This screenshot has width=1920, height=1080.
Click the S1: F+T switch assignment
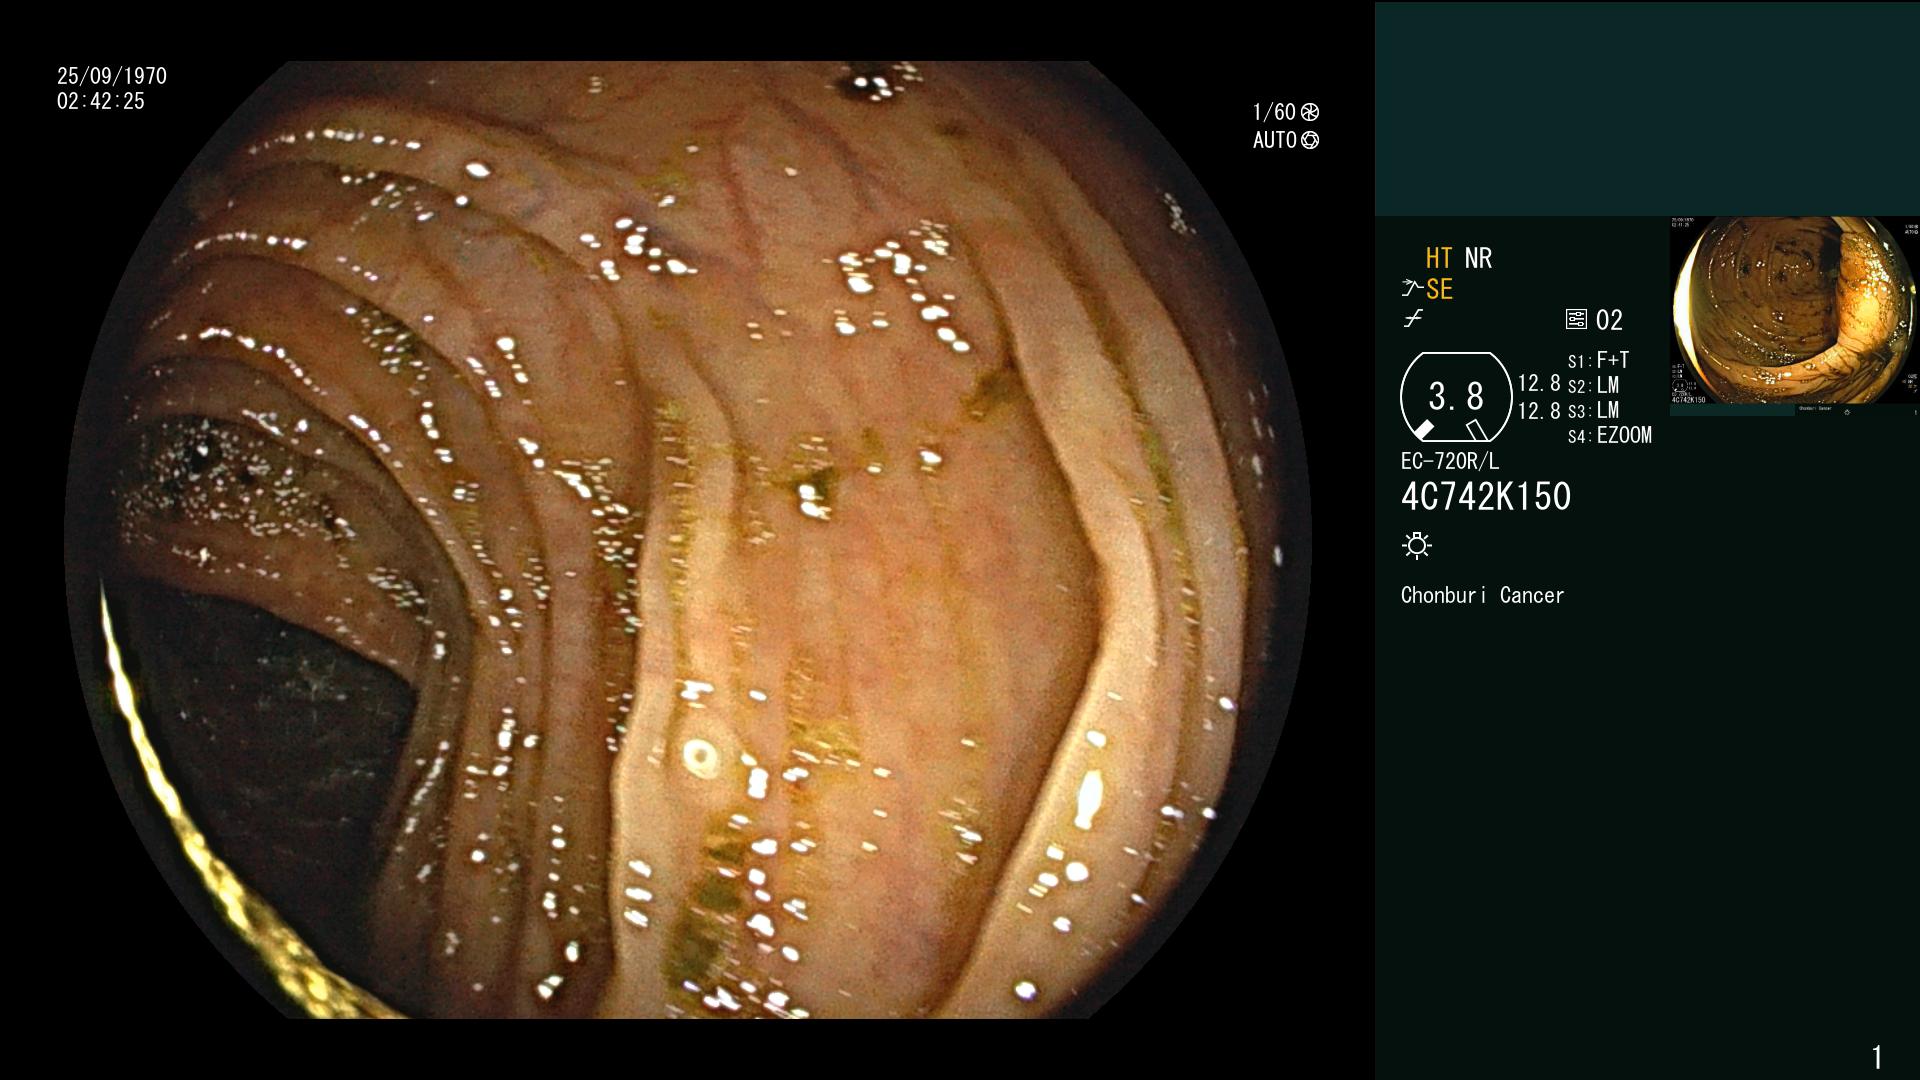click(x=1598, y=360)
